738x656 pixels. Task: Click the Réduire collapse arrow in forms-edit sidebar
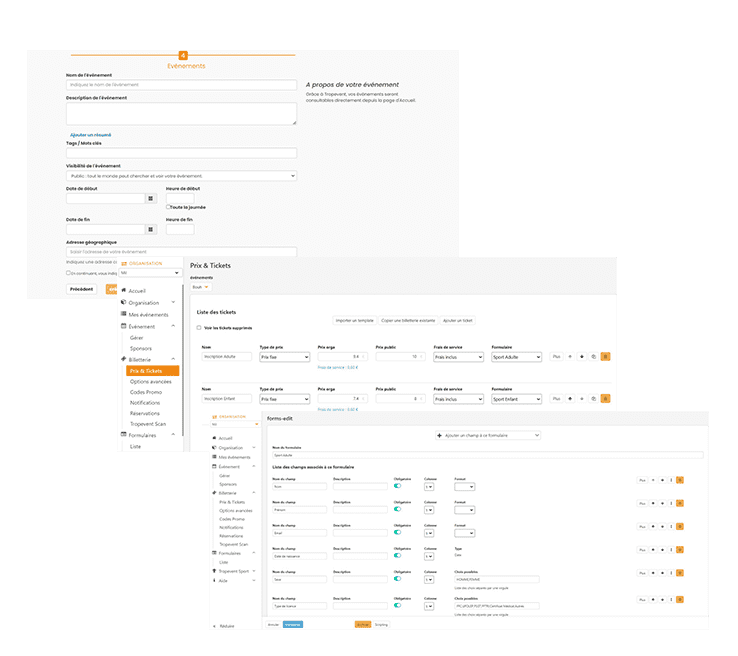click(x=215, y=626)
